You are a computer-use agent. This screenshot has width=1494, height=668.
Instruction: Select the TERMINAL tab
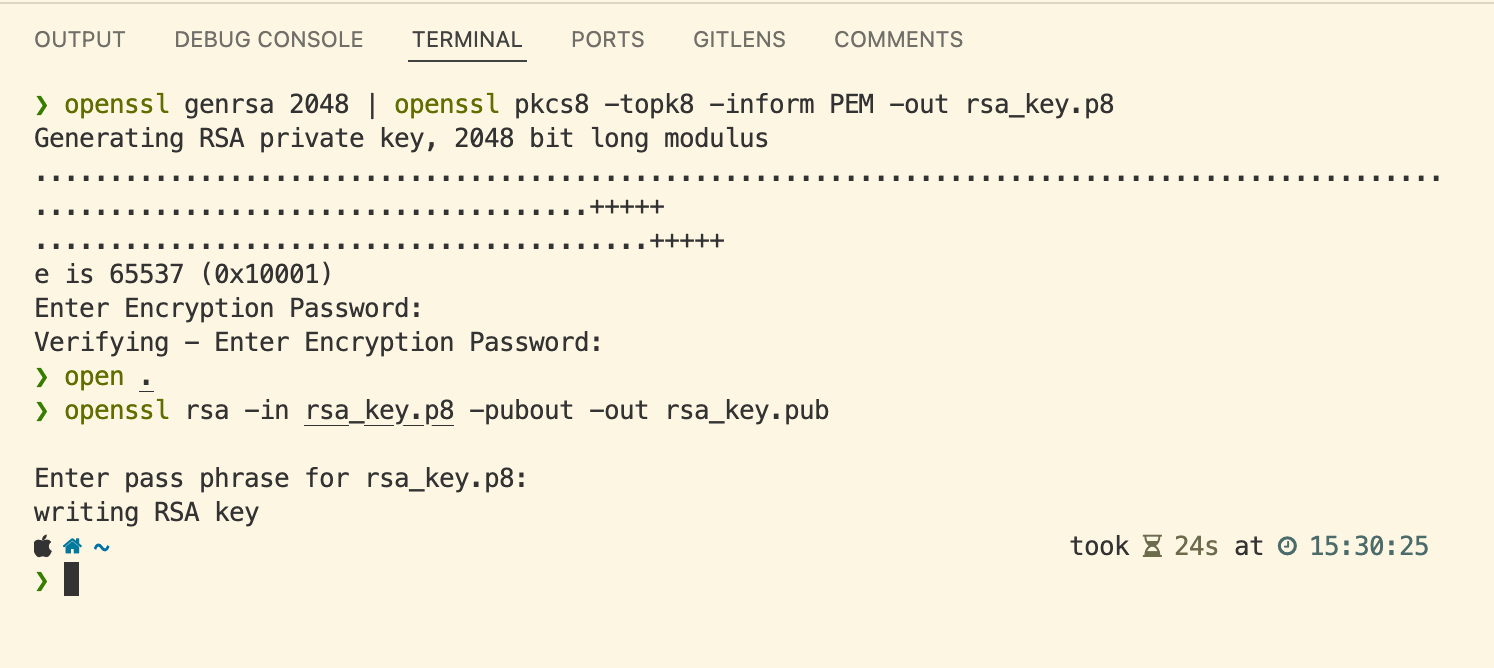click(x=467, y=40)
